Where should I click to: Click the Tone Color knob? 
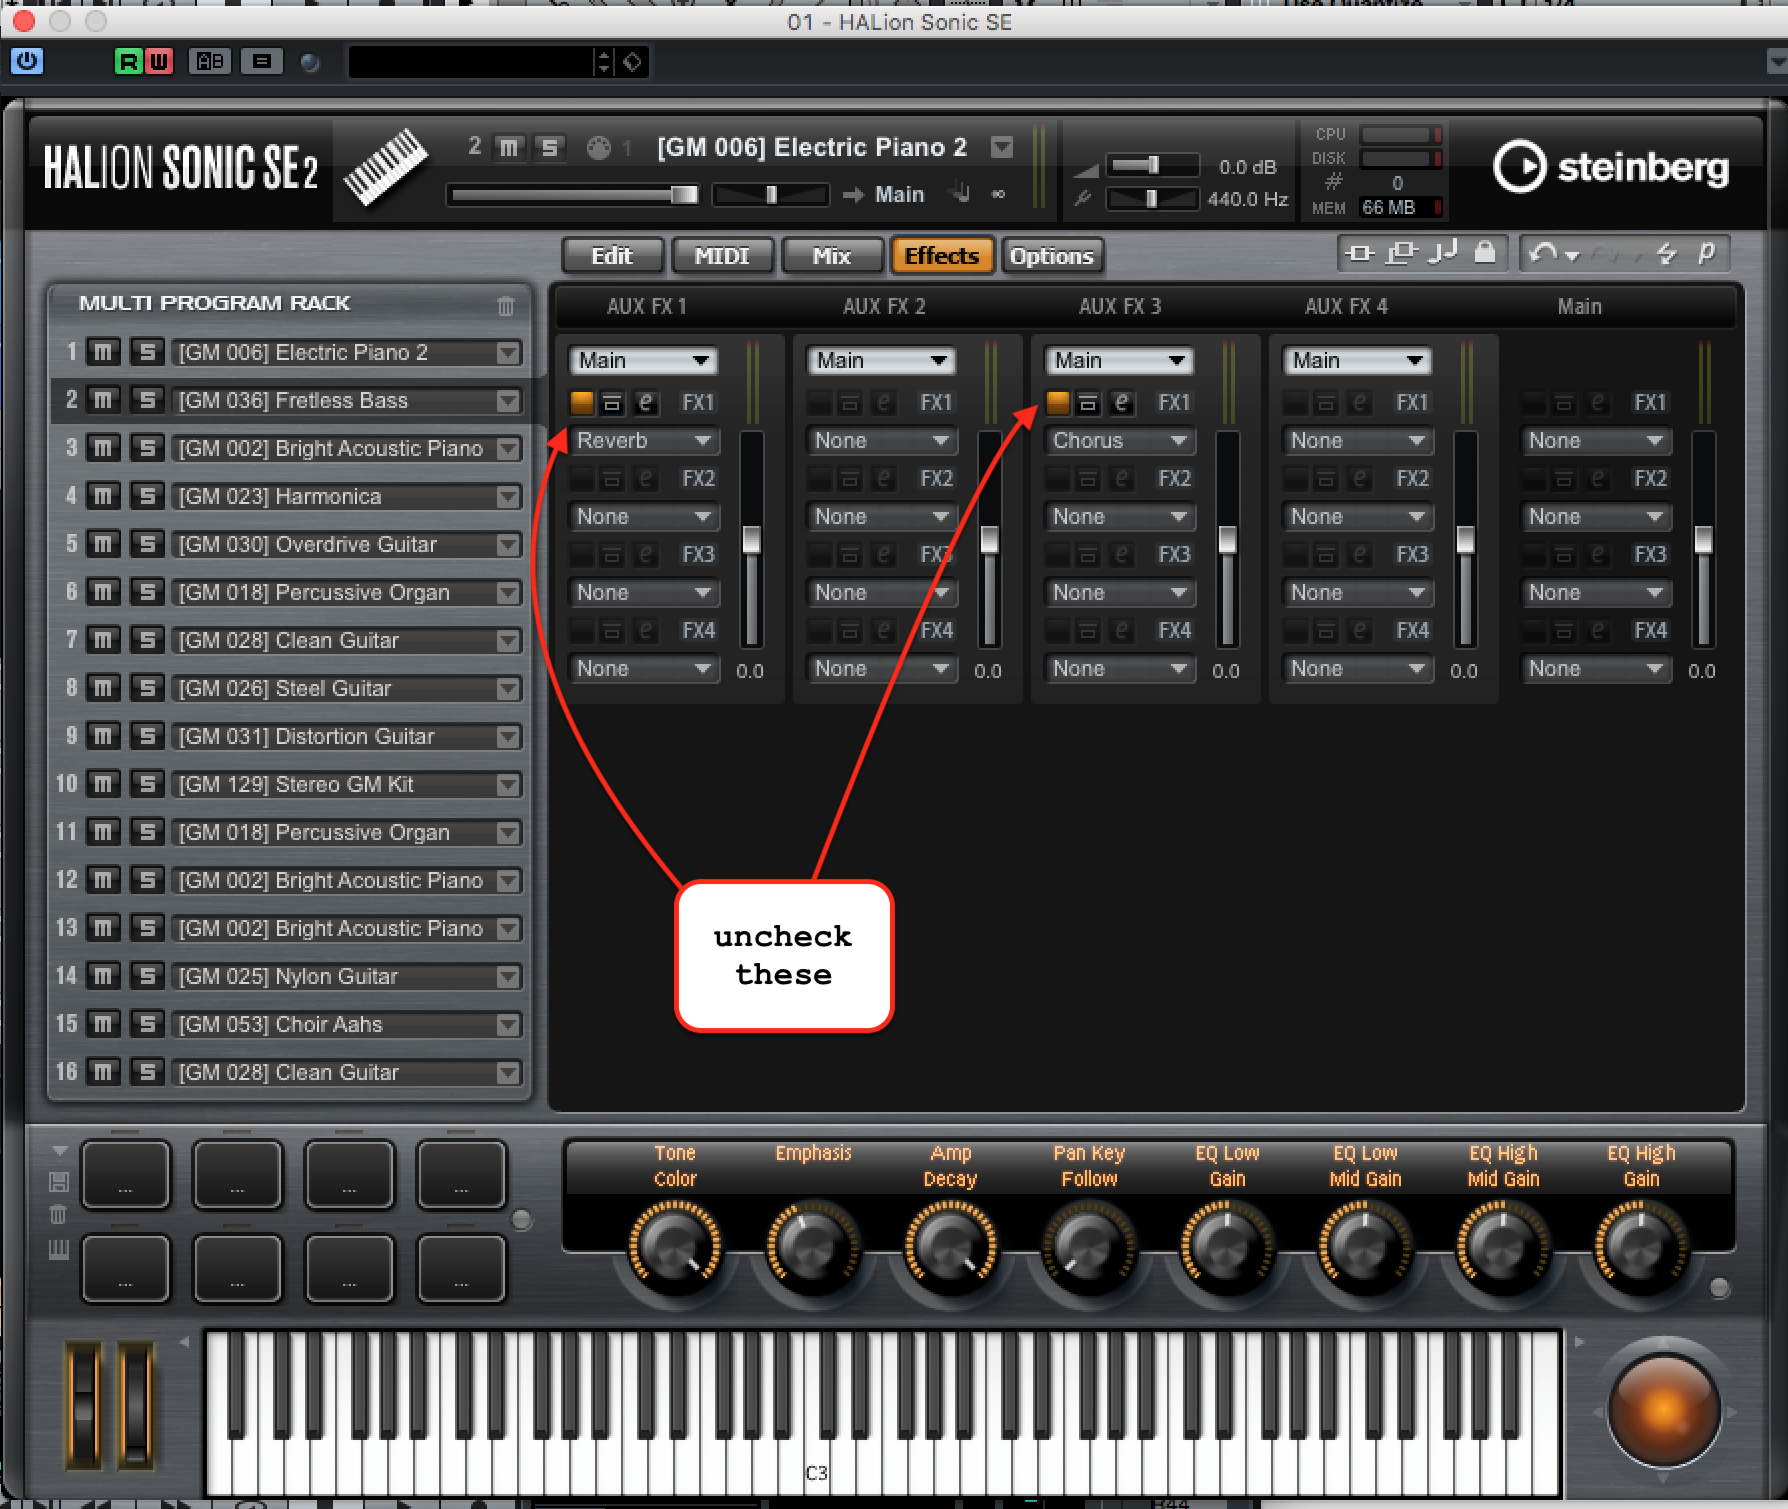point(675,1244)
